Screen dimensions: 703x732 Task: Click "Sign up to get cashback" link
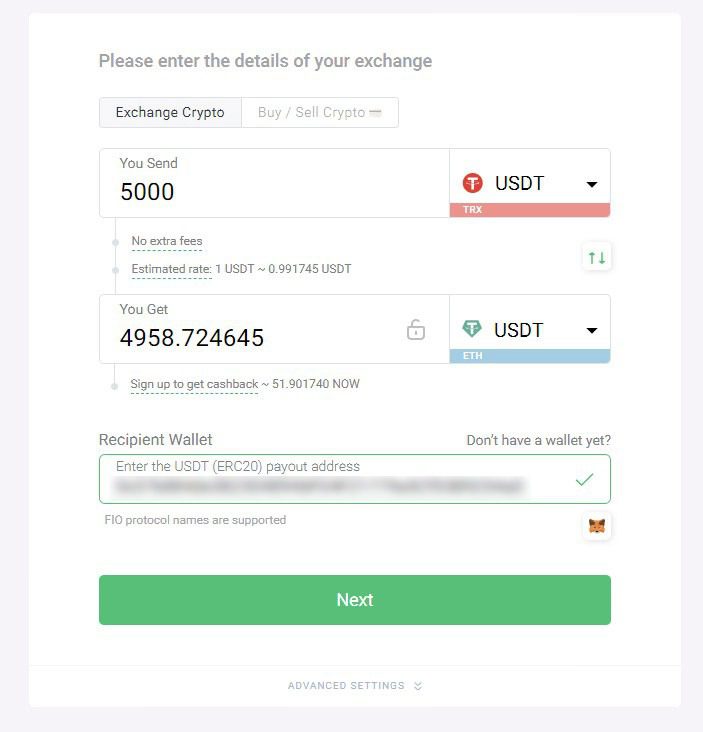click(x=194, y=384)
